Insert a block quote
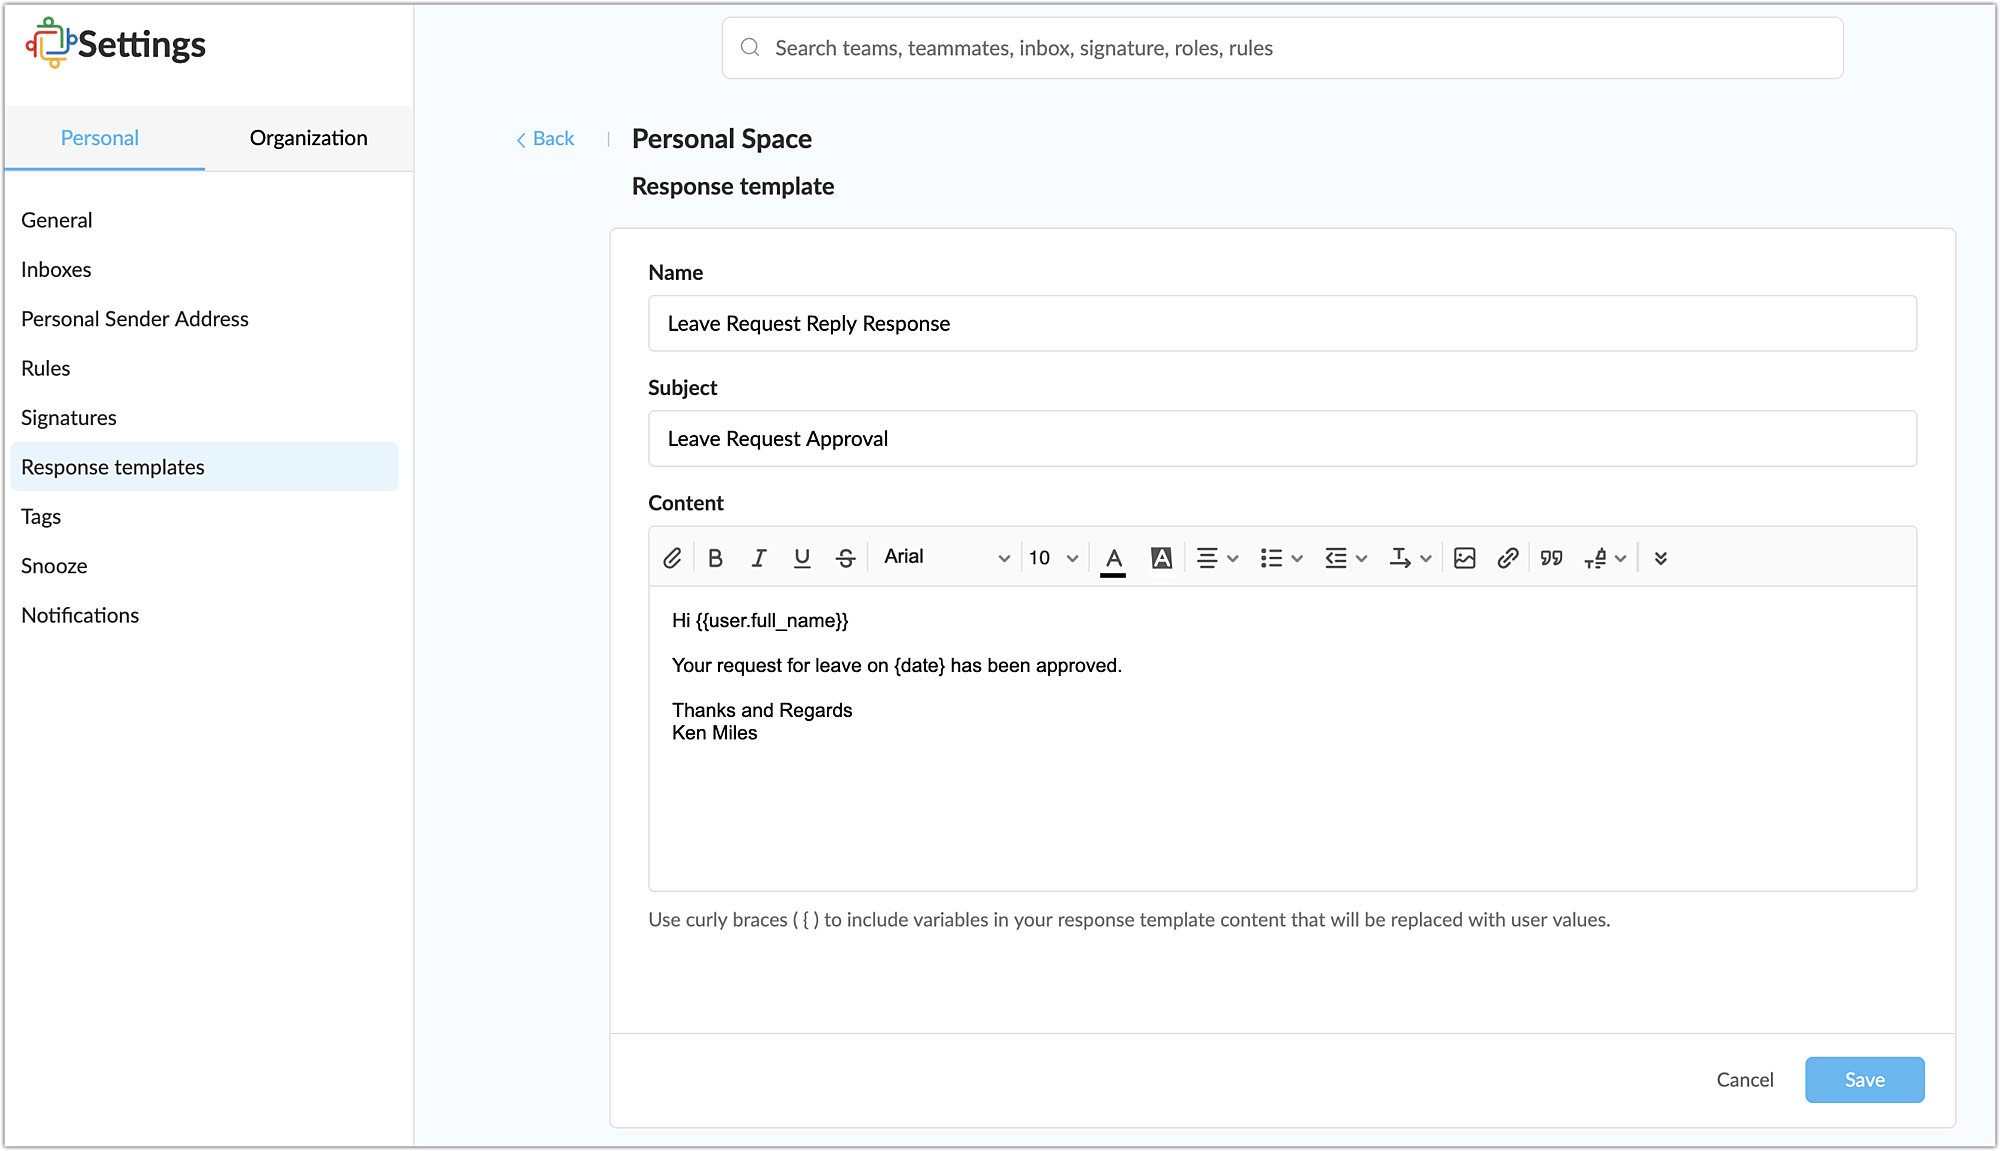This screenshot has height=1151, width=2000. tap(1552, 558)
